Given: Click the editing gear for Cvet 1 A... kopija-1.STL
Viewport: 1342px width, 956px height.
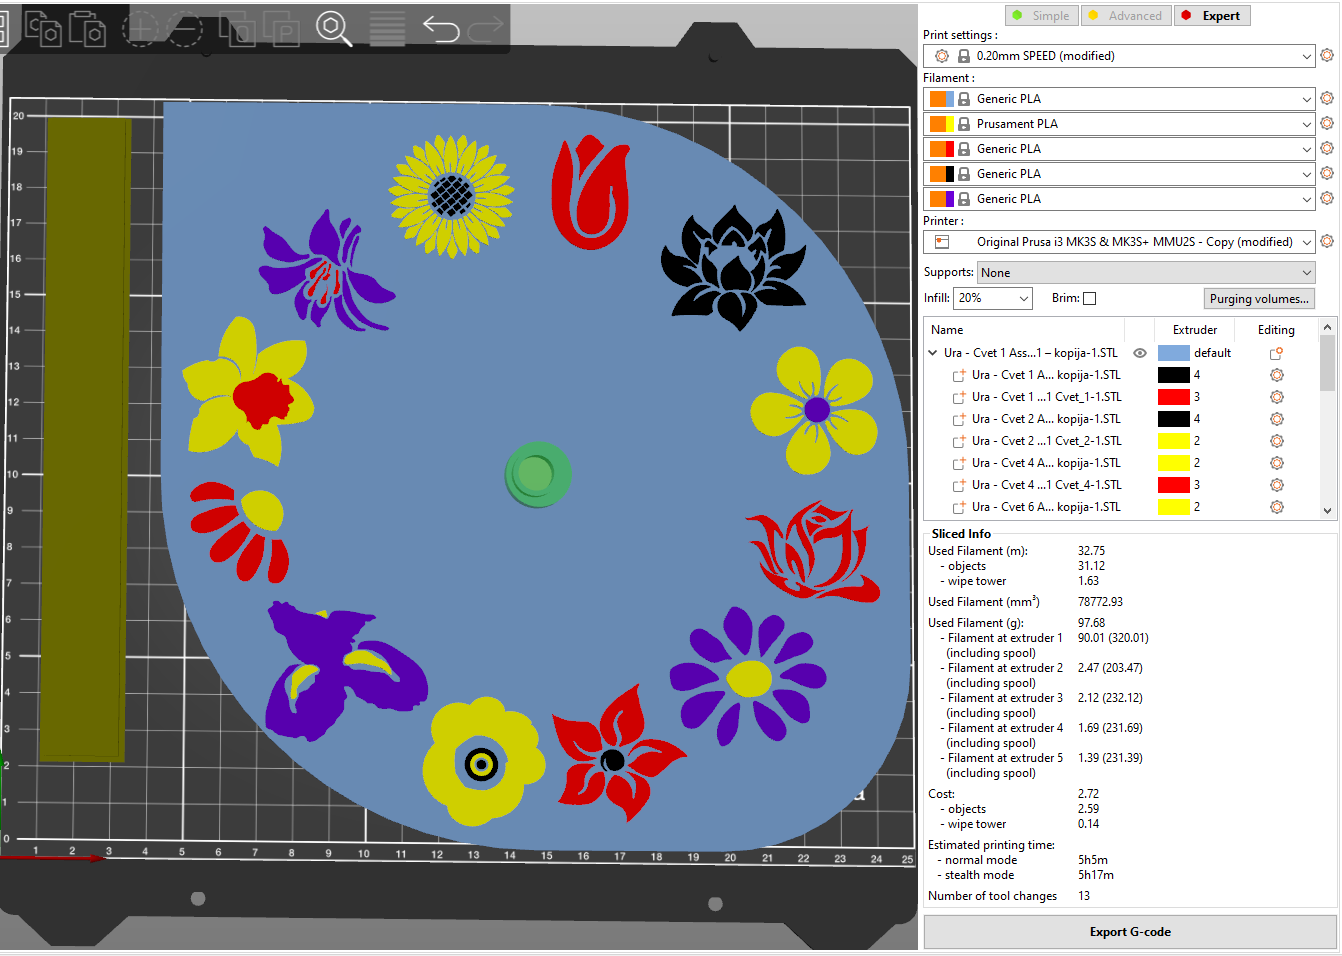Looking at the screenshot, I should [1277, 375].
